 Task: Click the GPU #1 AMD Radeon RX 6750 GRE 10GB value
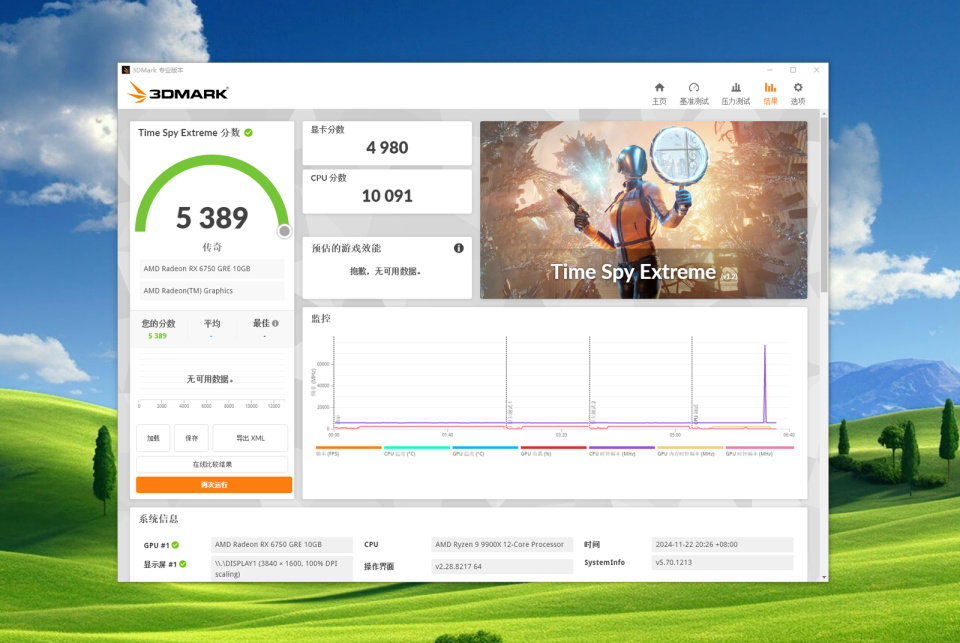(282, 544)
